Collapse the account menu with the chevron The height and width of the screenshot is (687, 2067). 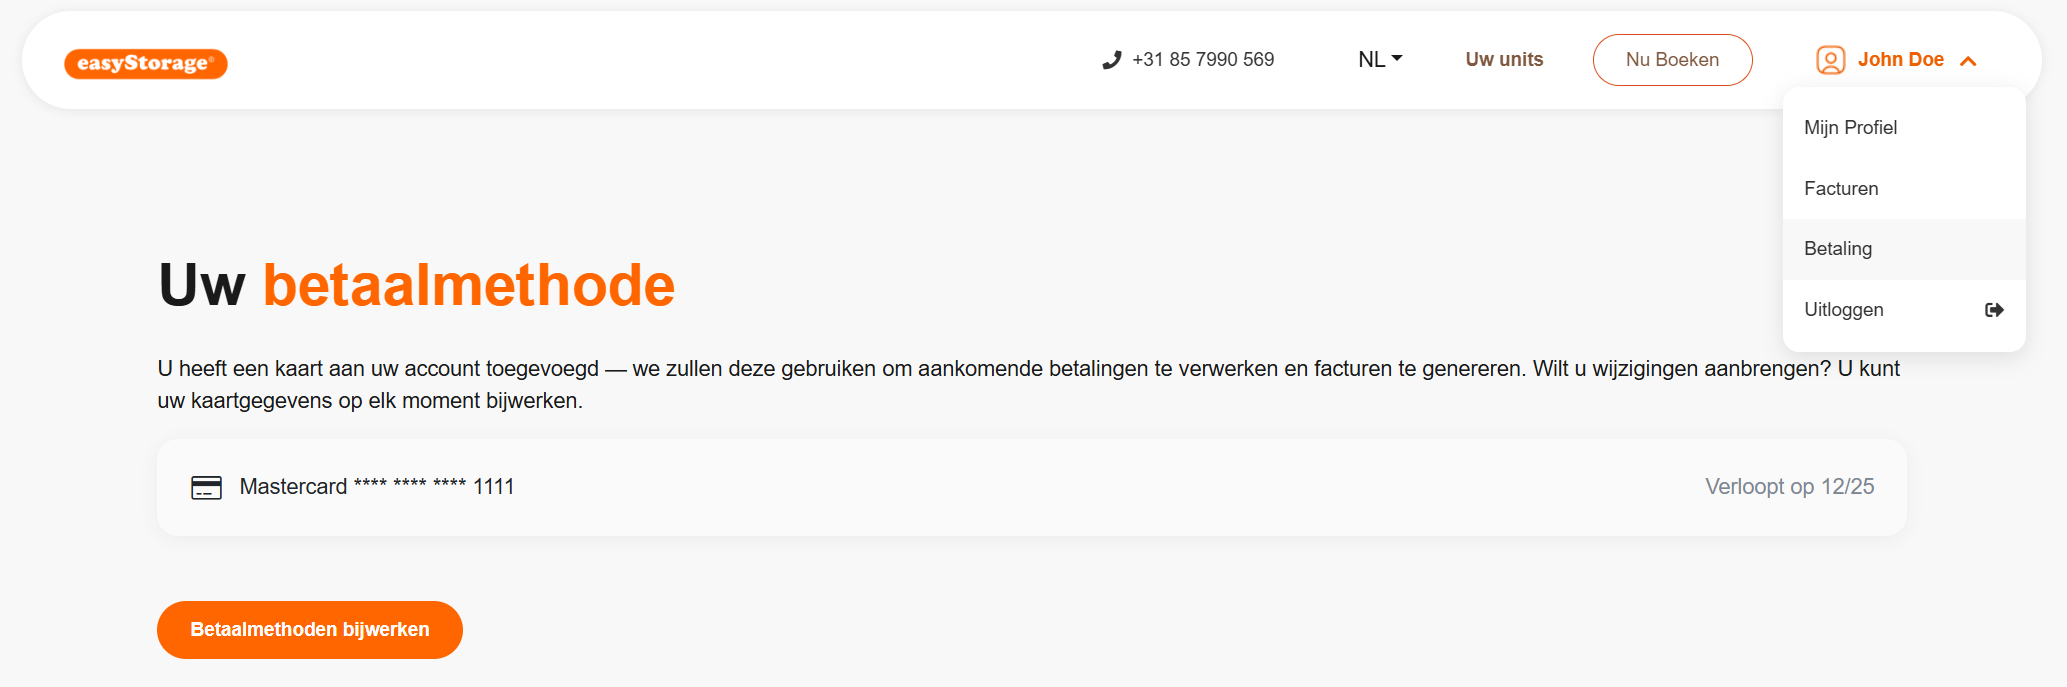click(1968, 61)
